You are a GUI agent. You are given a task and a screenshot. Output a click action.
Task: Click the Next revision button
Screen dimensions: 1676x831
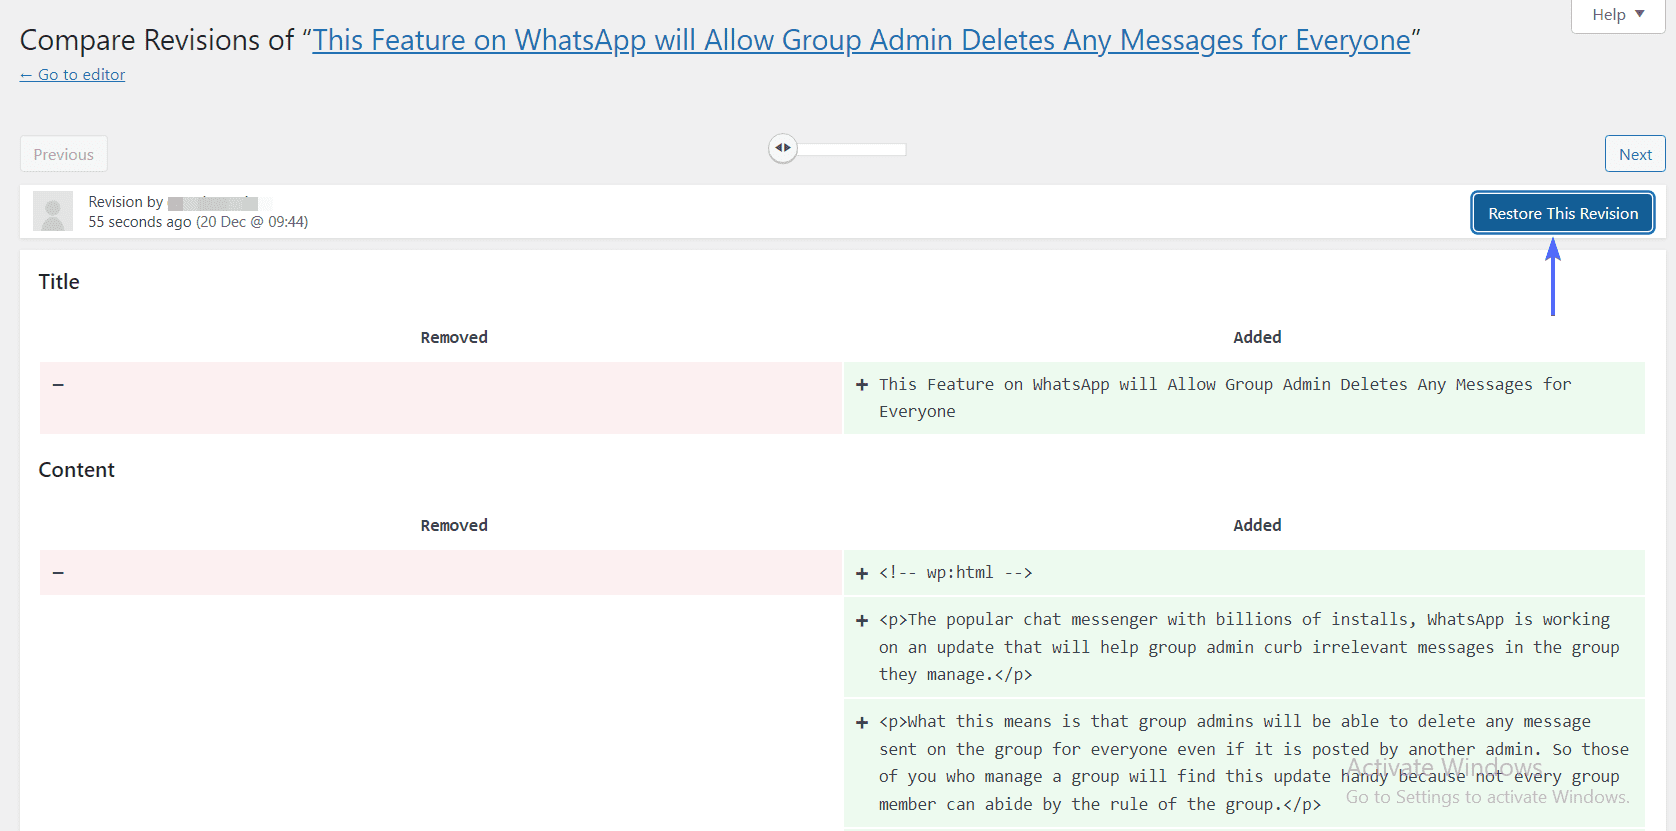pos(1635,154)
